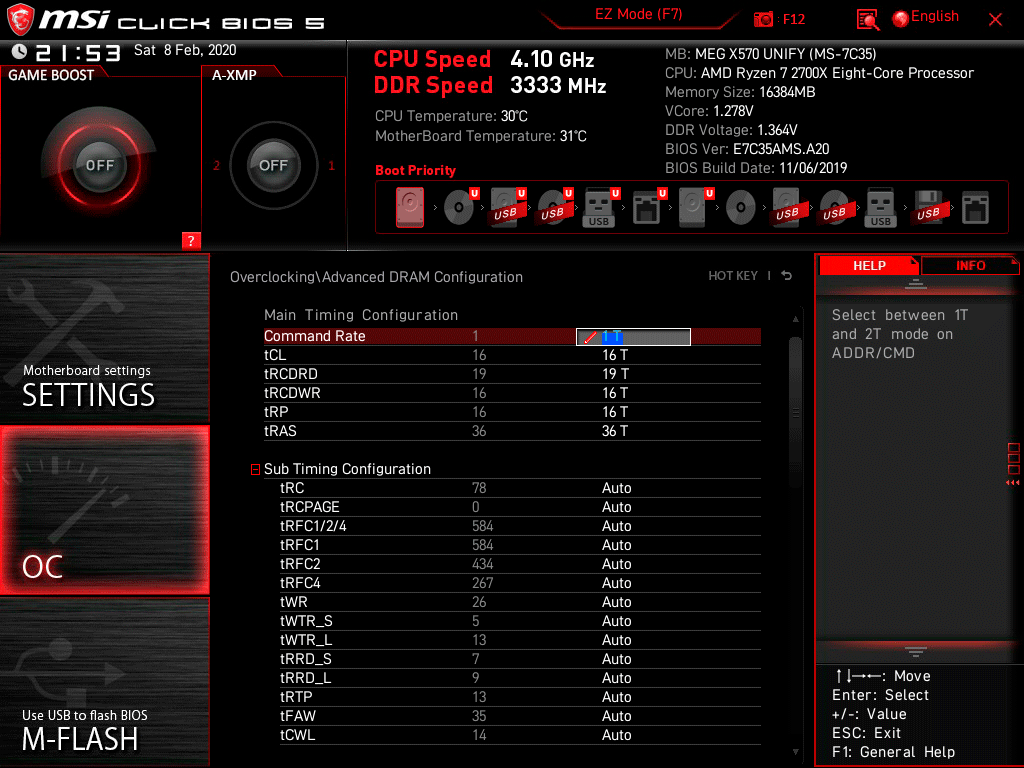Select the tRFC2 Auto value
This screenshot has width=1024, height=768.
(x=616, y=564)
